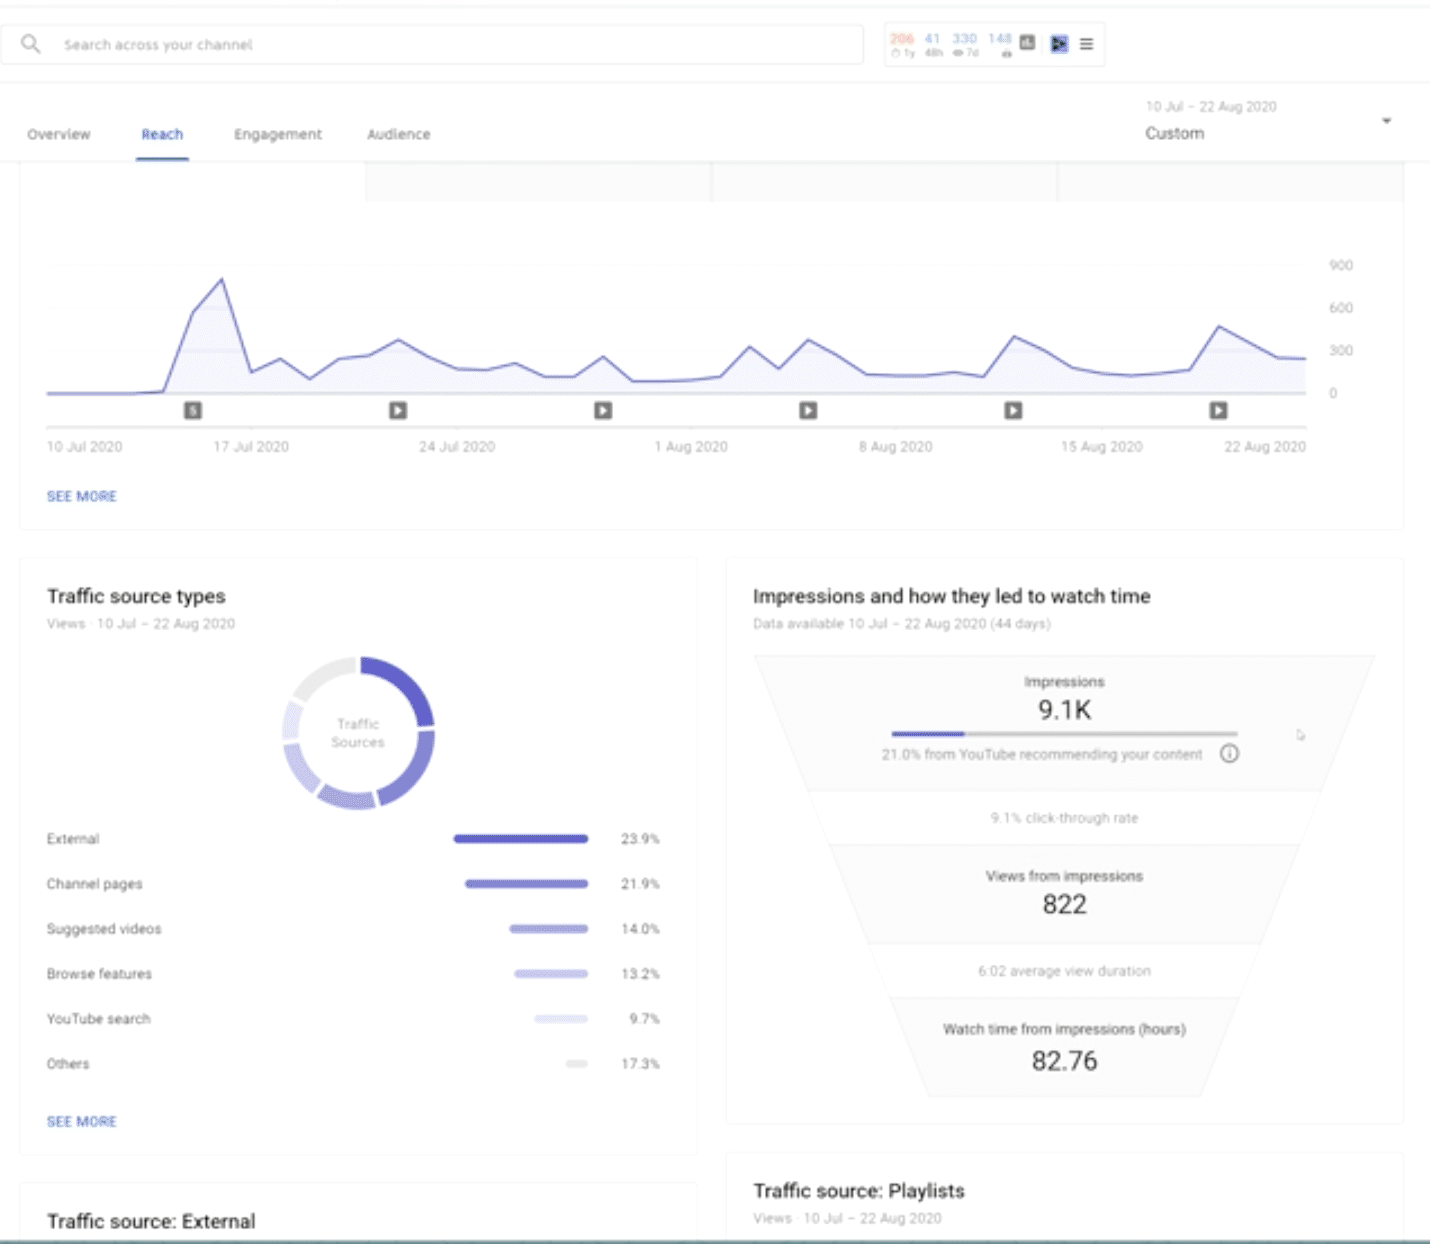Select the Audience tab
The image size is (1430, 1244).
click(x=399, y=134)
